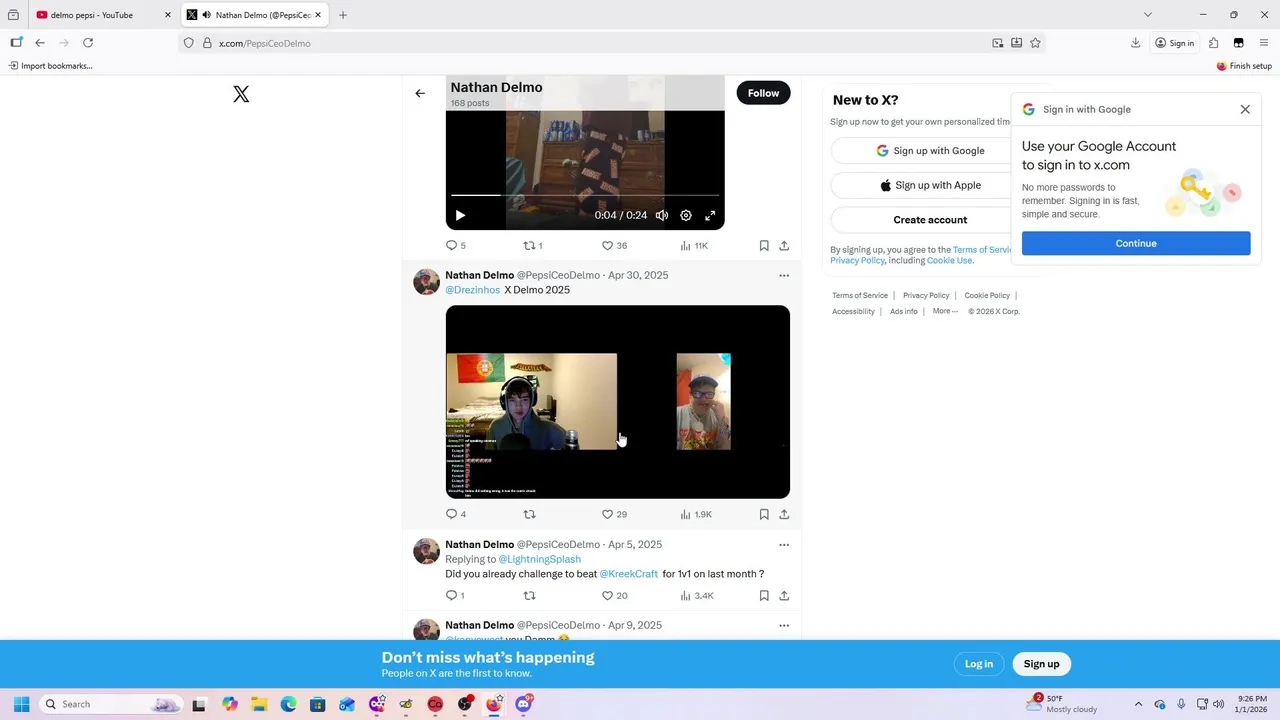This screenshot has width=1280, height=720.
Task: Like the post showing 20 likes
Action: (614, 595)
